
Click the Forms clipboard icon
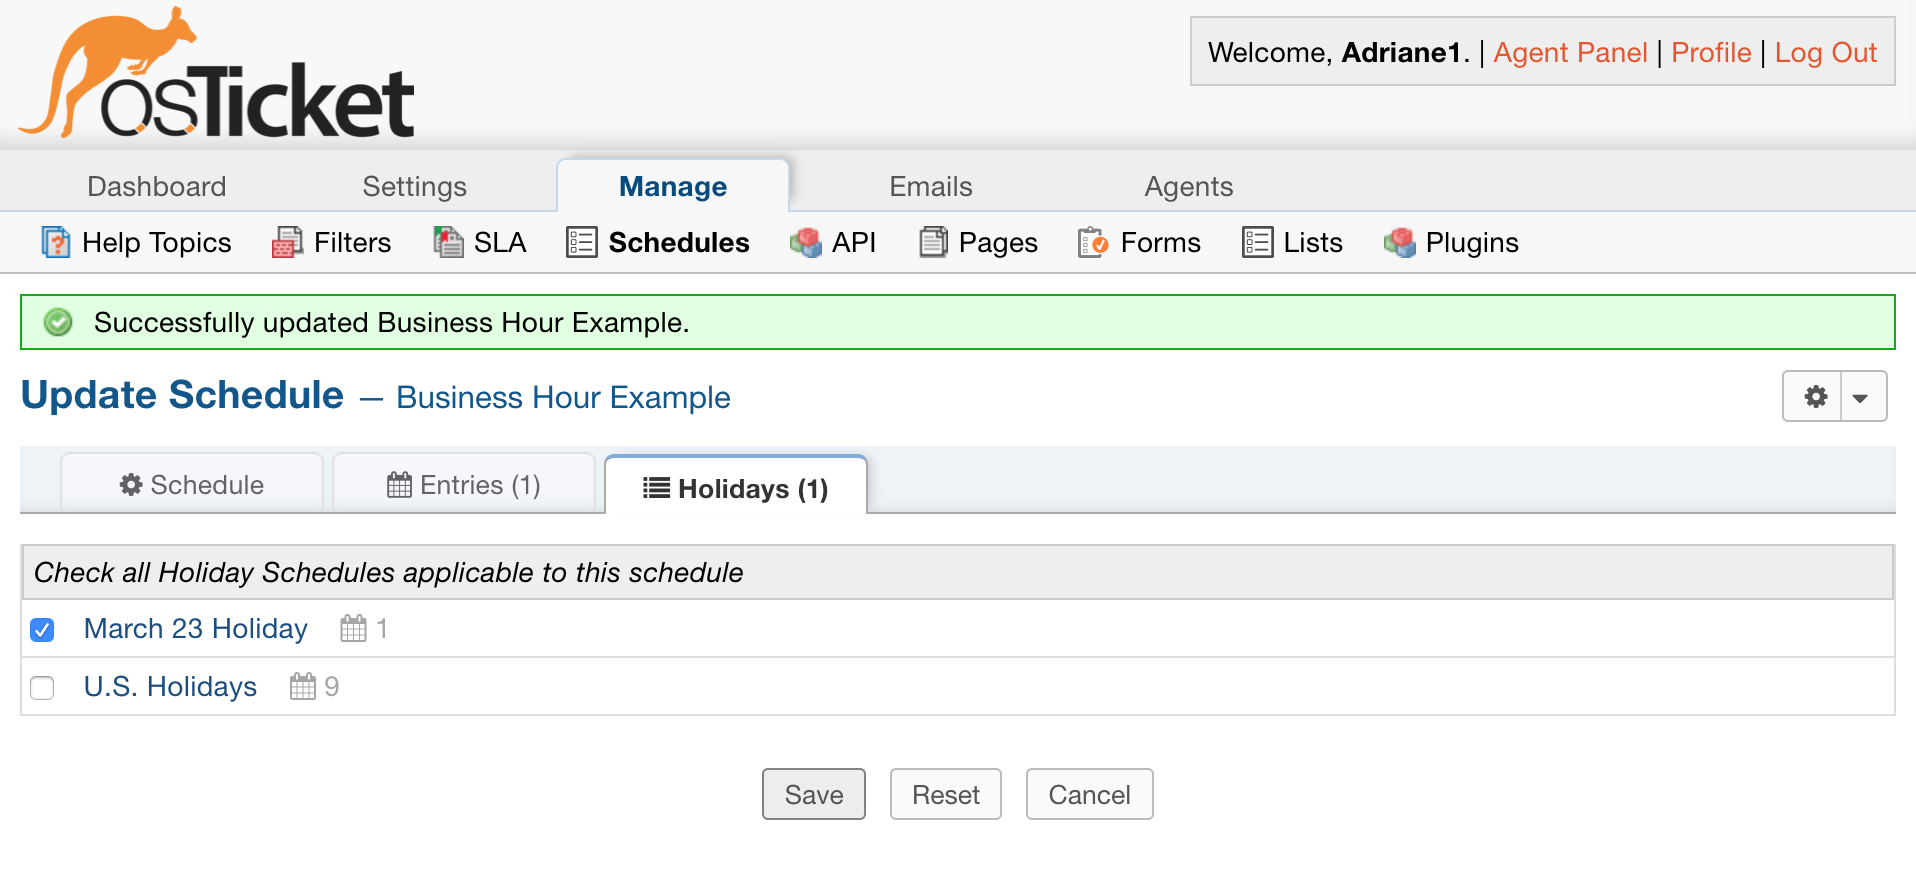point(1093,242)
